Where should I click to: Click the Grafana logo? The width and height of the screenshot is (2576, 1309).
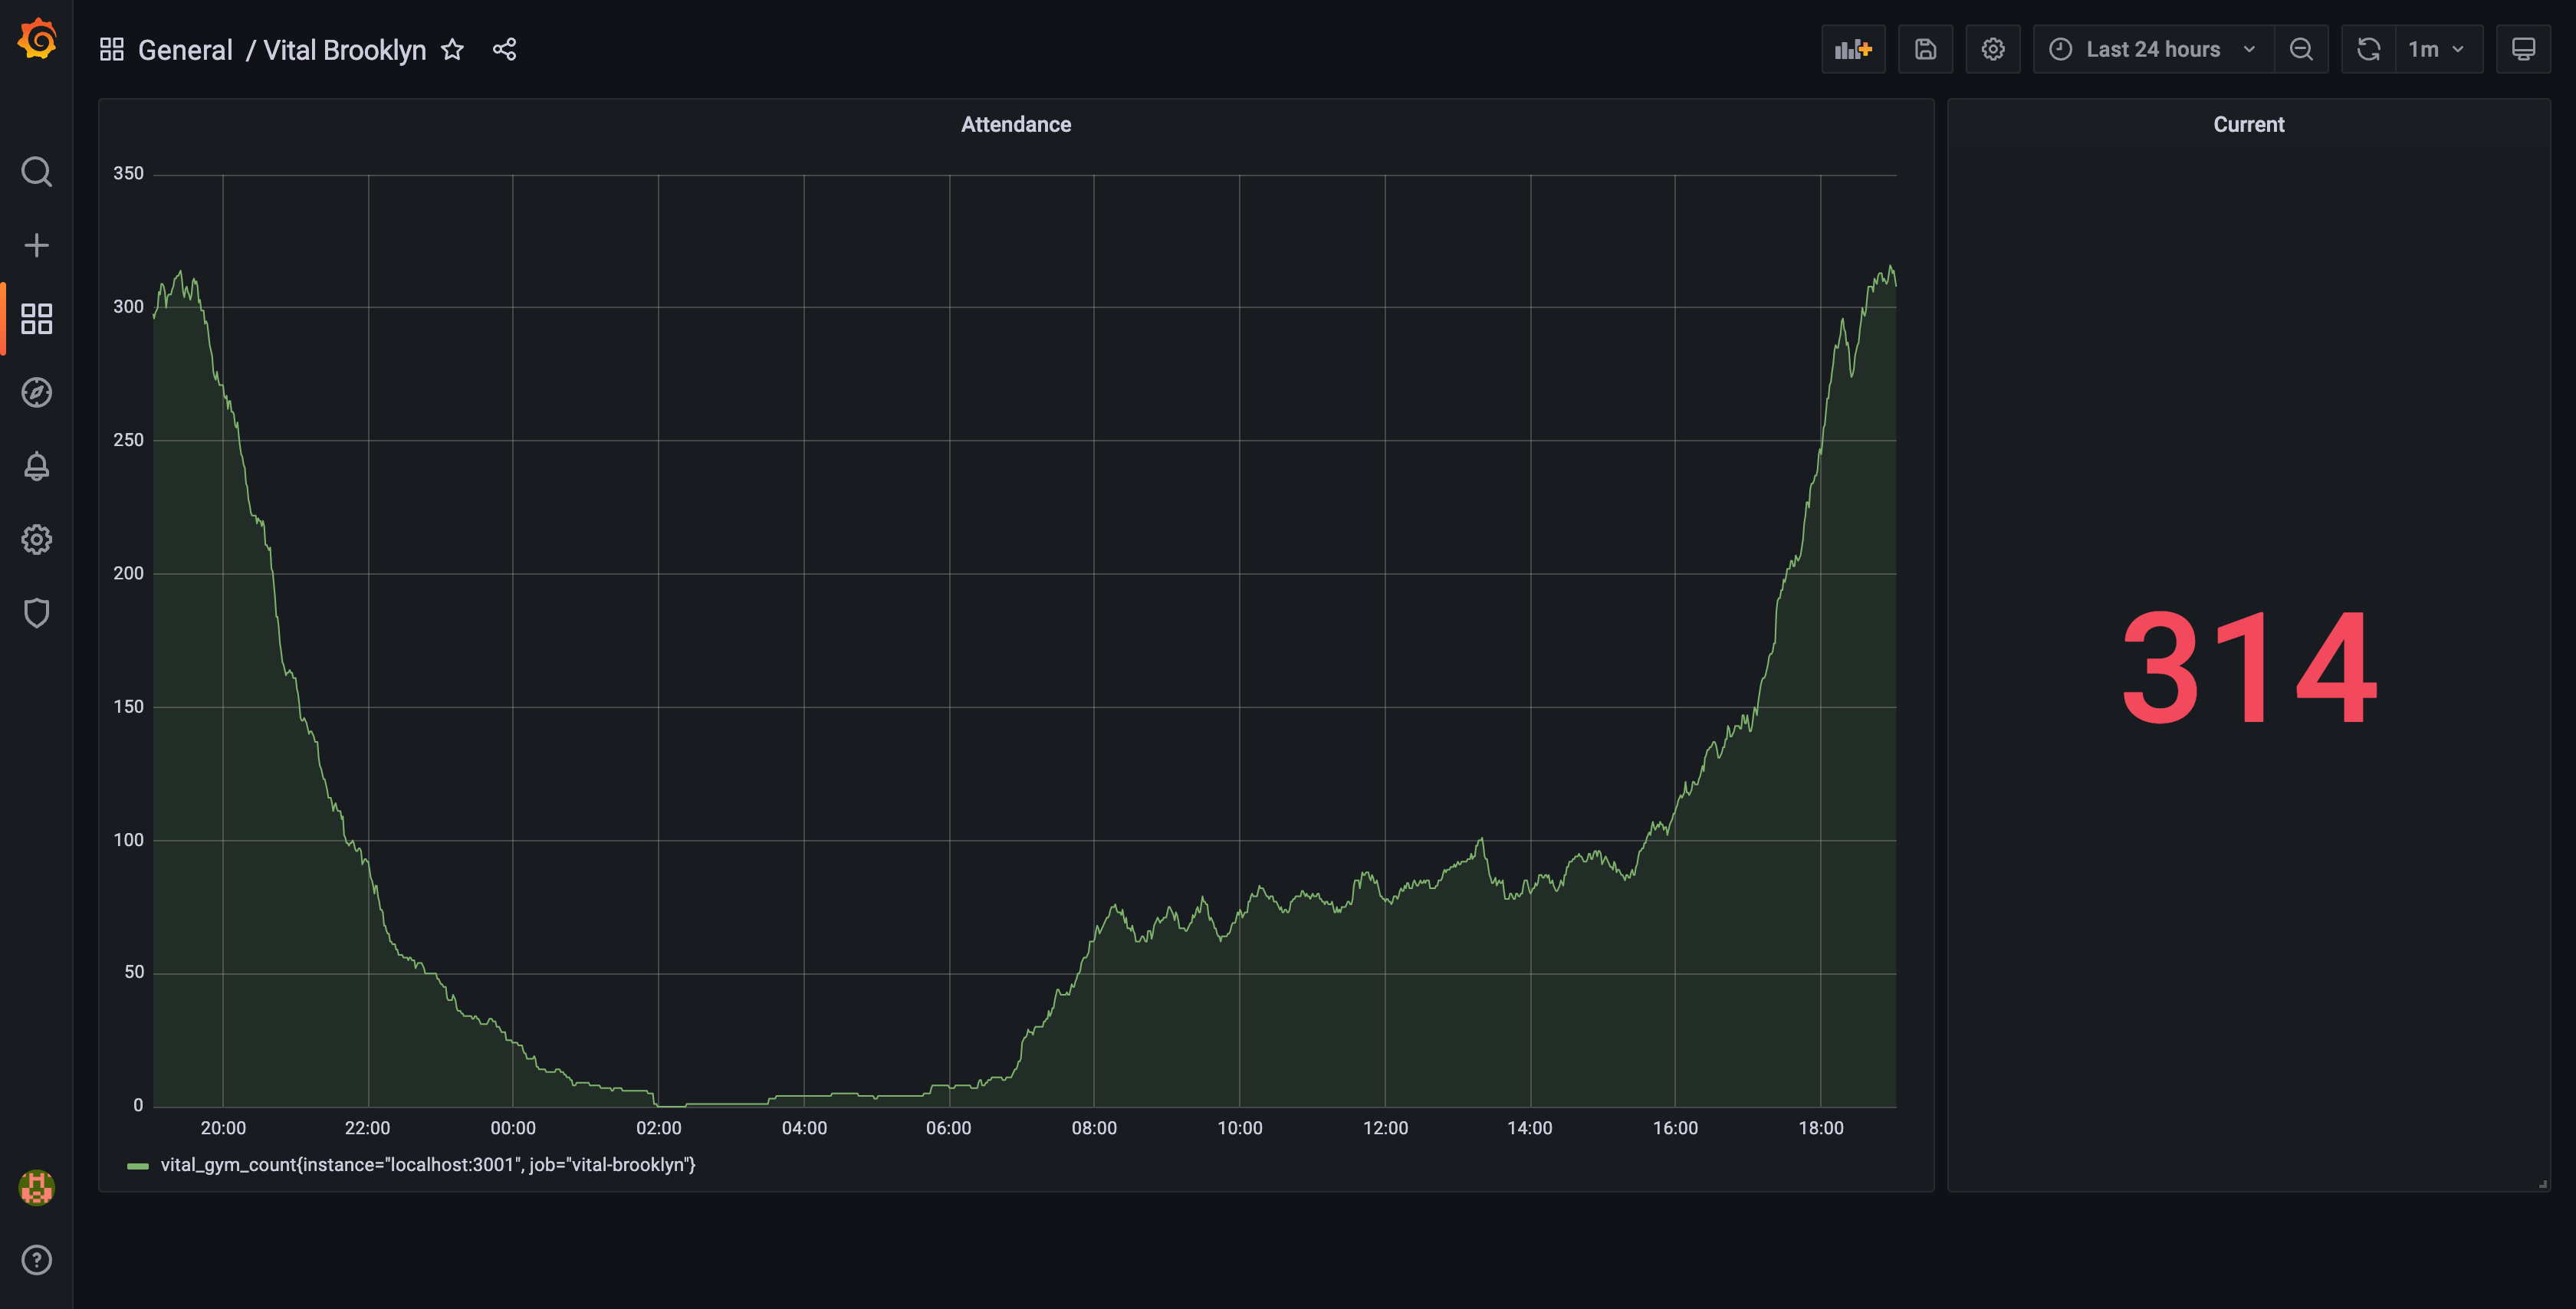(x=36, y=40)
